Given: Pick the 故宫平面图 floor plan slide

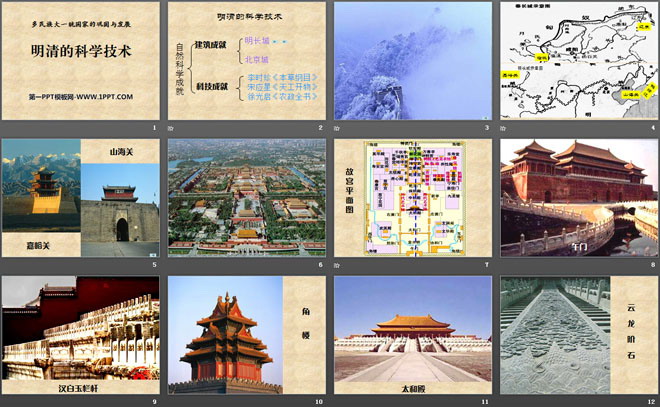Looking at the screenshot, I should [x=412, y=197].
